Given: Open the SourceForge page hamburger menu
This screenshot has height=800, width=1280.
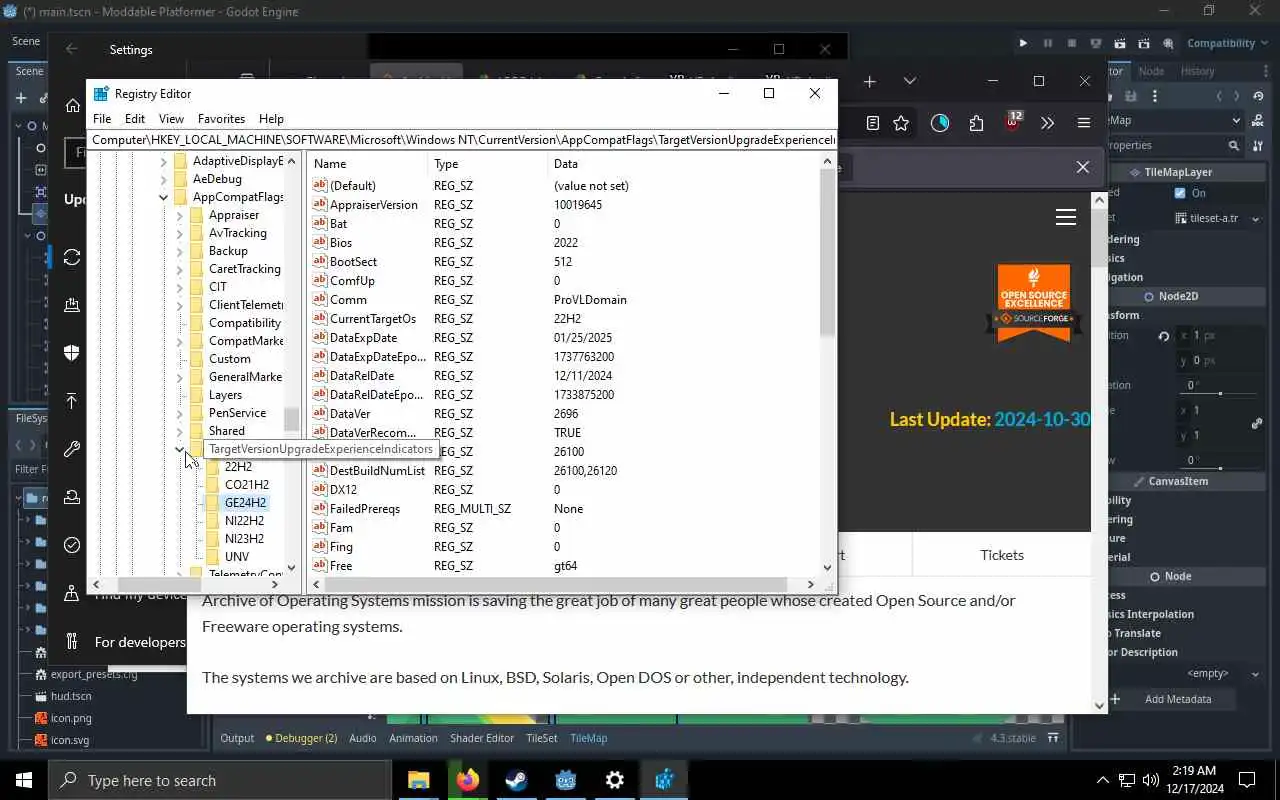Looking at the screenshot, I should pos(1066,217).
